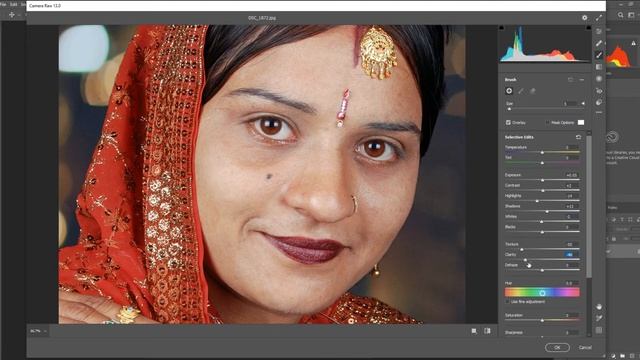Select the Adjustment Brush tool
Image resolution: width=640 pixels, height=360 pixels.
click(x=599, y=55)
